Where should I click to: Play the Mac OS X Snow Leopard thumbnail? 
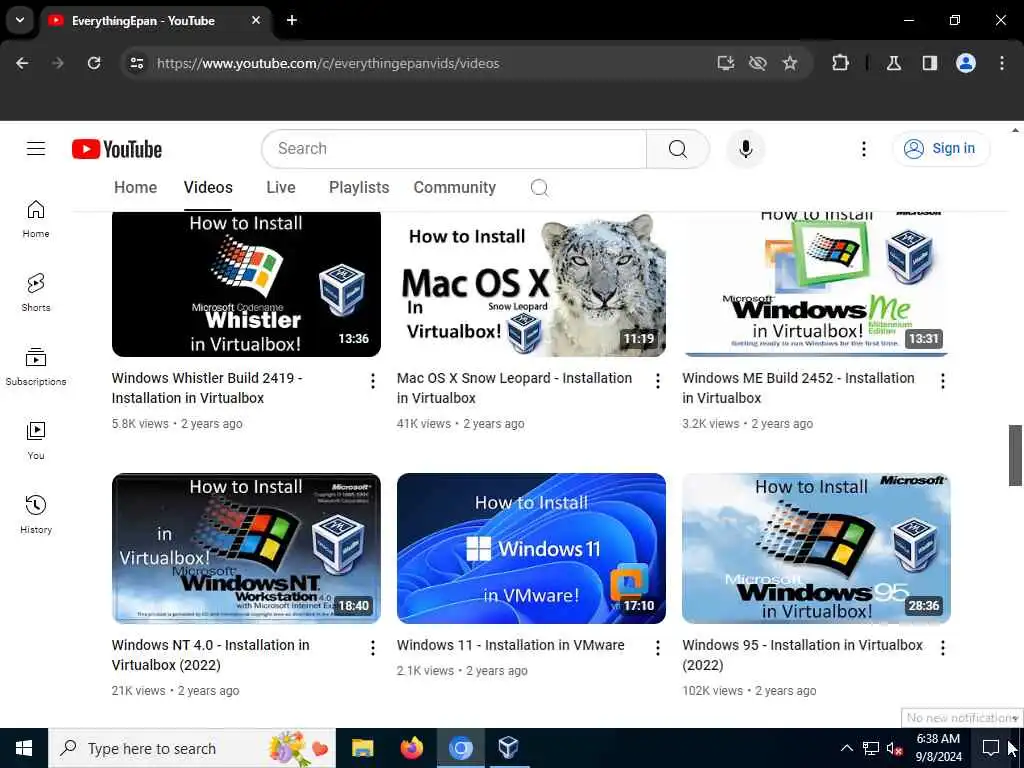tap(531, 284)
